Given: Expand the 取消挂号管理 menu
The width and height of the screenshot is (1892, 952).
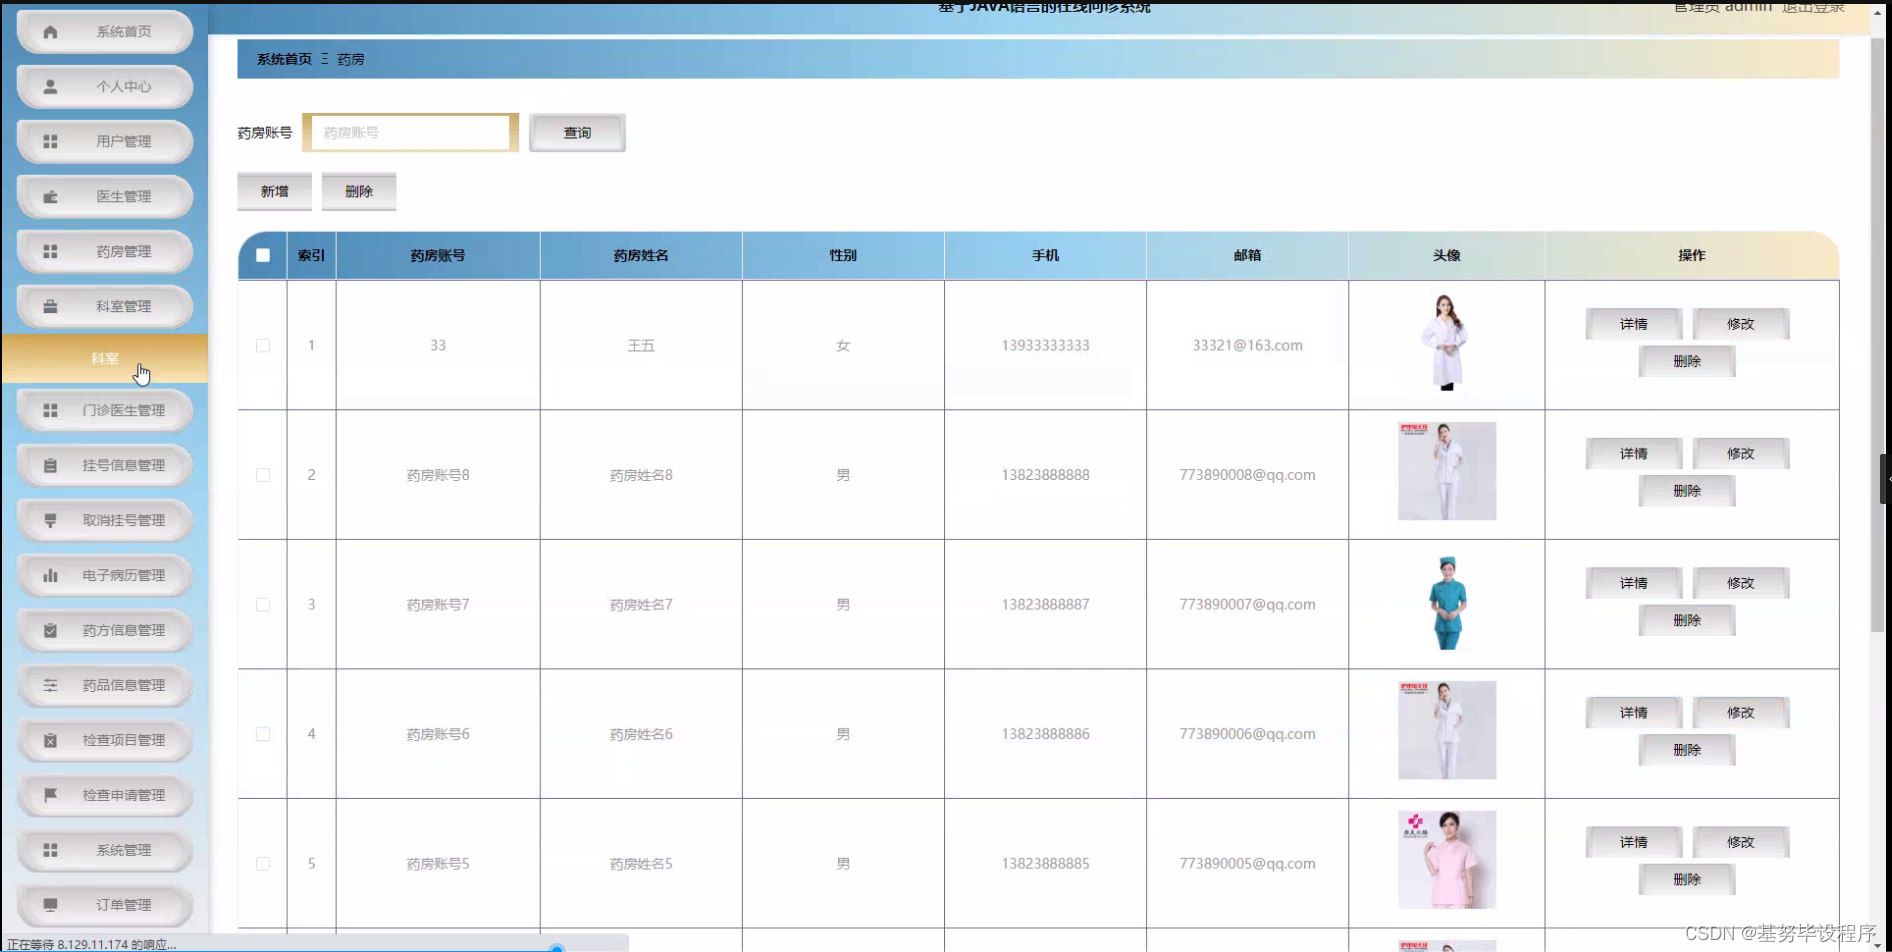Looking at the screenshot, I should point(105,521).
